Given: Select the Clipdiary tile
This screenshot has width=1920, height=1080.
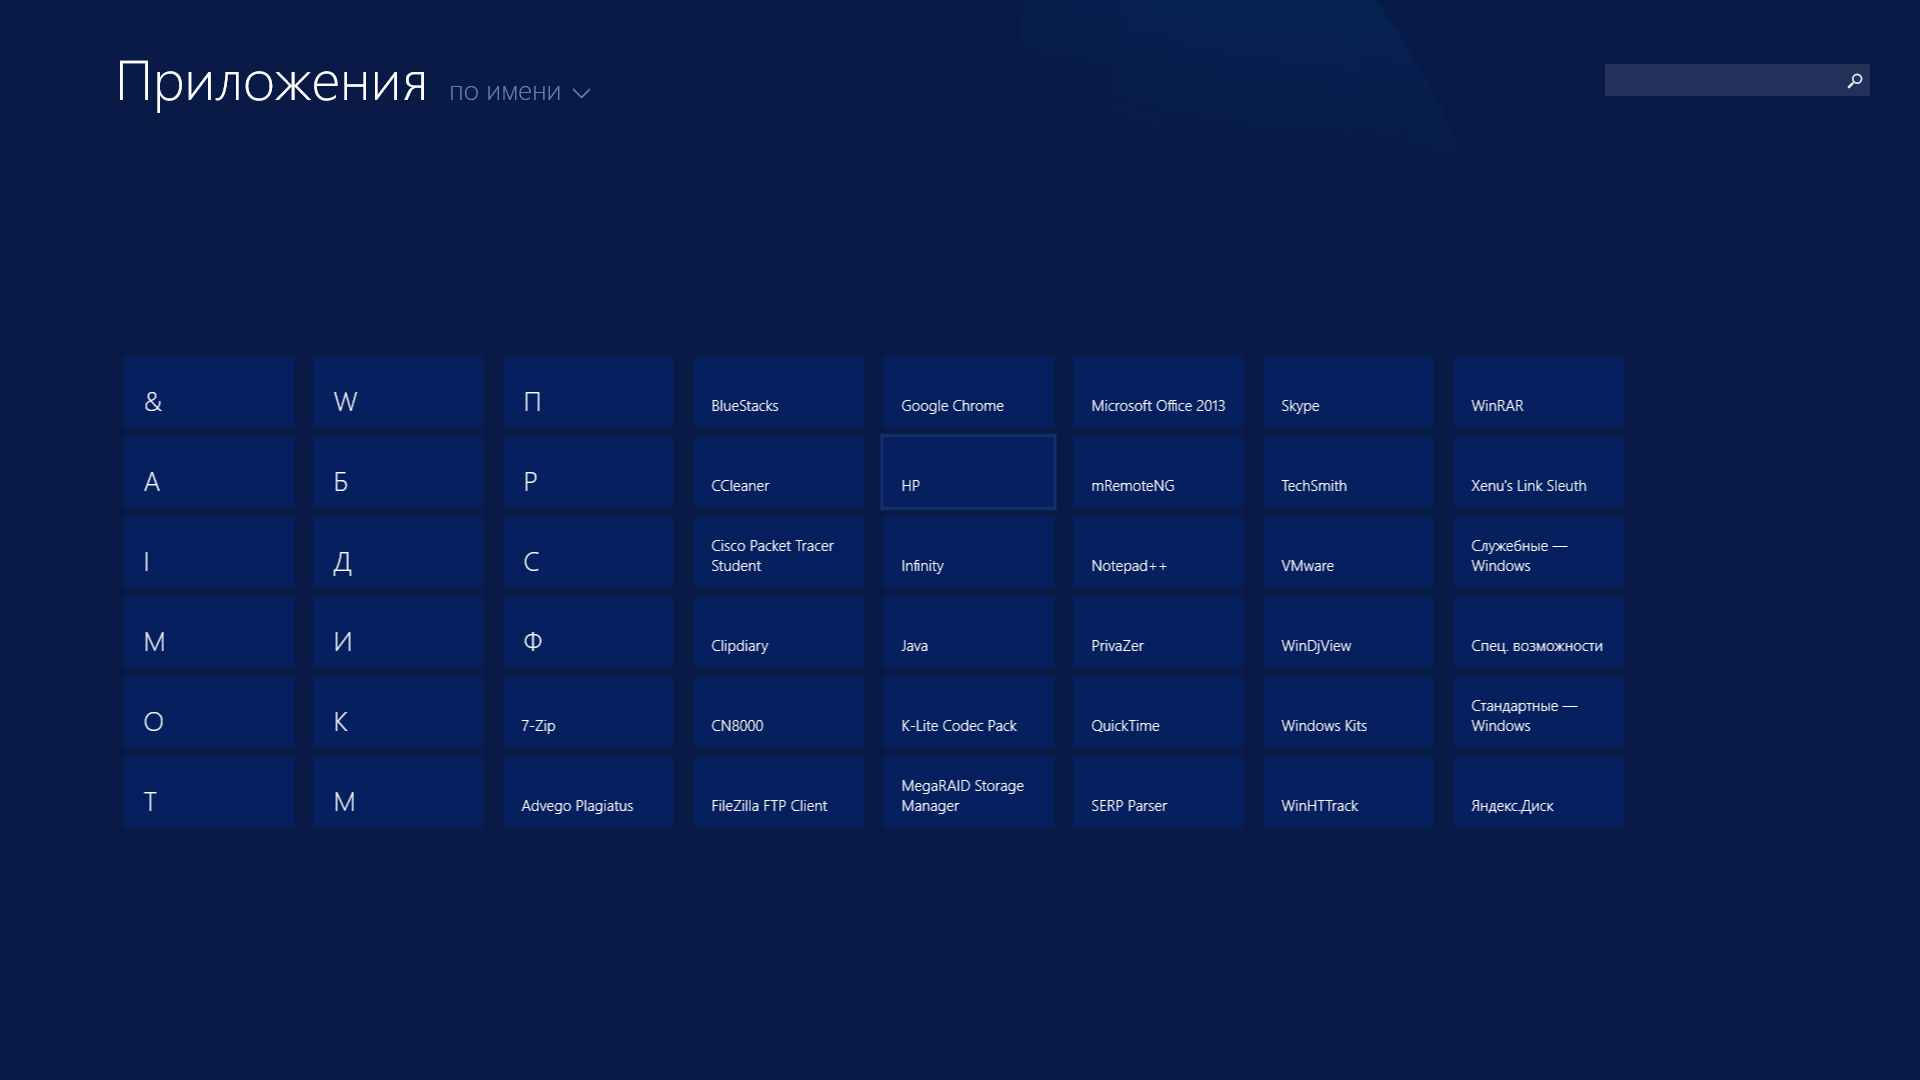Looking at the screenshot, I should click(x=778, y=632).
